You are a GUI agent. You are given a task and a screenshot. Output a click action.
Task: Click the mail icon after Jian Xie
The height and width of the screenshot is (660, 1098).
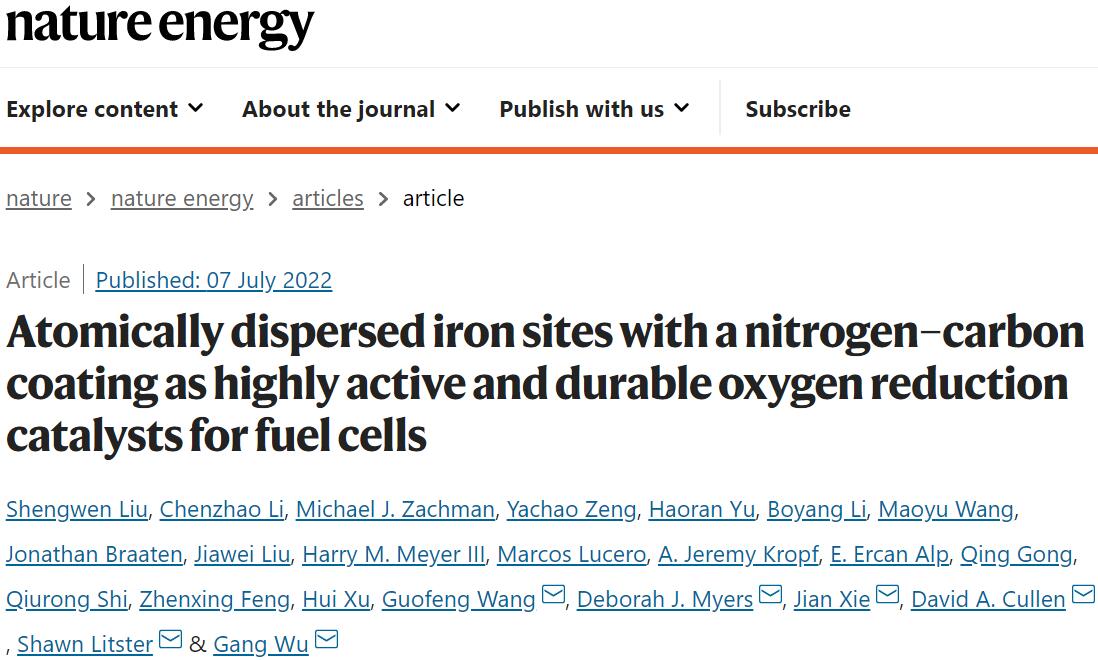[x=887, y=597]
